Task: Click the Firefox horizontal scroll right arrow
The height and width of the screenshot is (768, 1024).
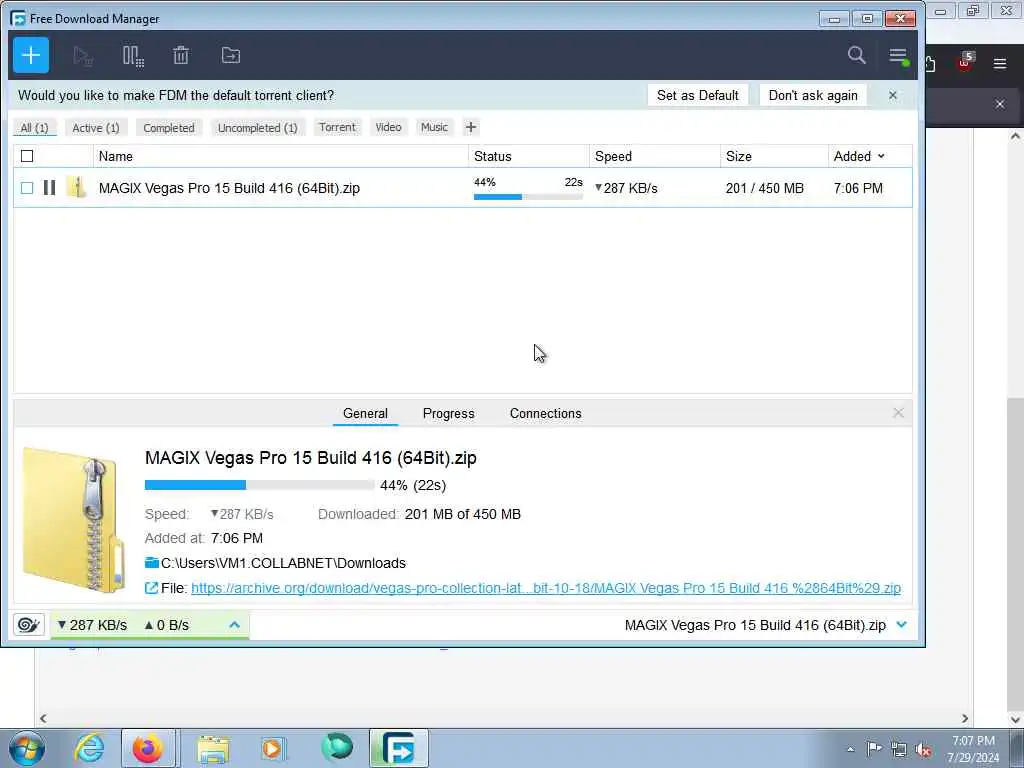Action: (965, 718)
